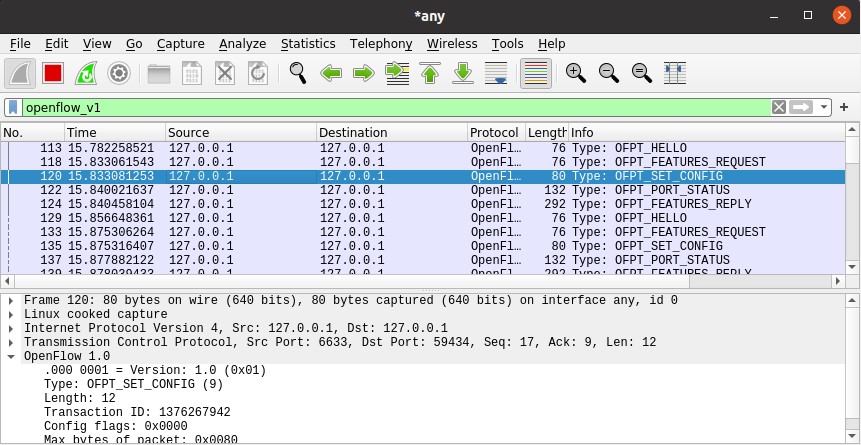The height and width of the screenshot is (445, 861).
Task: Expand Internet Protocol Version 4 node
Action: tap(12, 329)
